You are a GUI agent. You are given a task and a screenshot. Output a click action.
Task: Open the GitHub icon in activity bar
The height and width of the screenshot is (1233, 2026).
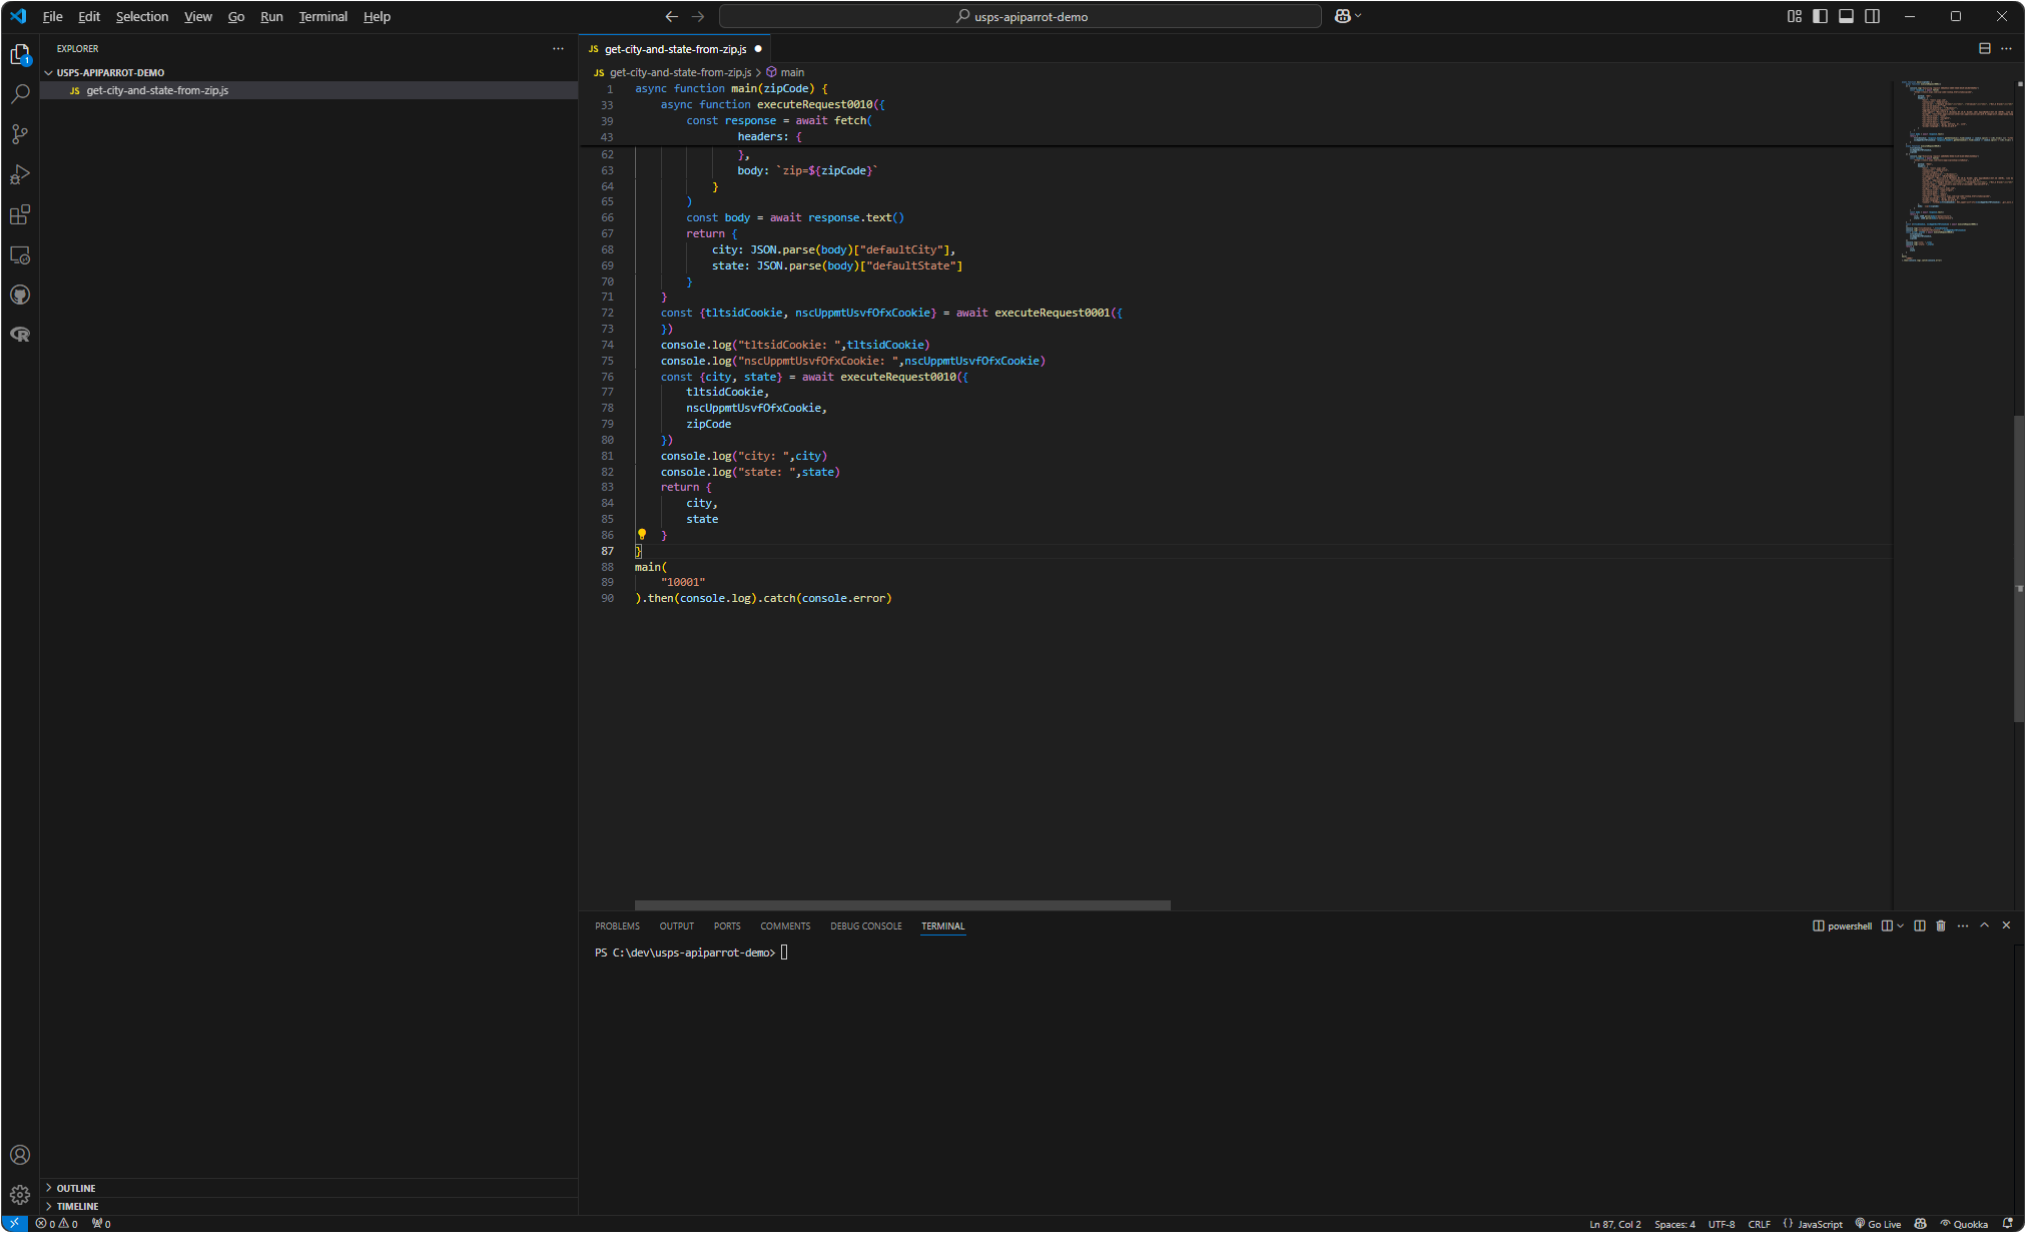tap(20, 295)
